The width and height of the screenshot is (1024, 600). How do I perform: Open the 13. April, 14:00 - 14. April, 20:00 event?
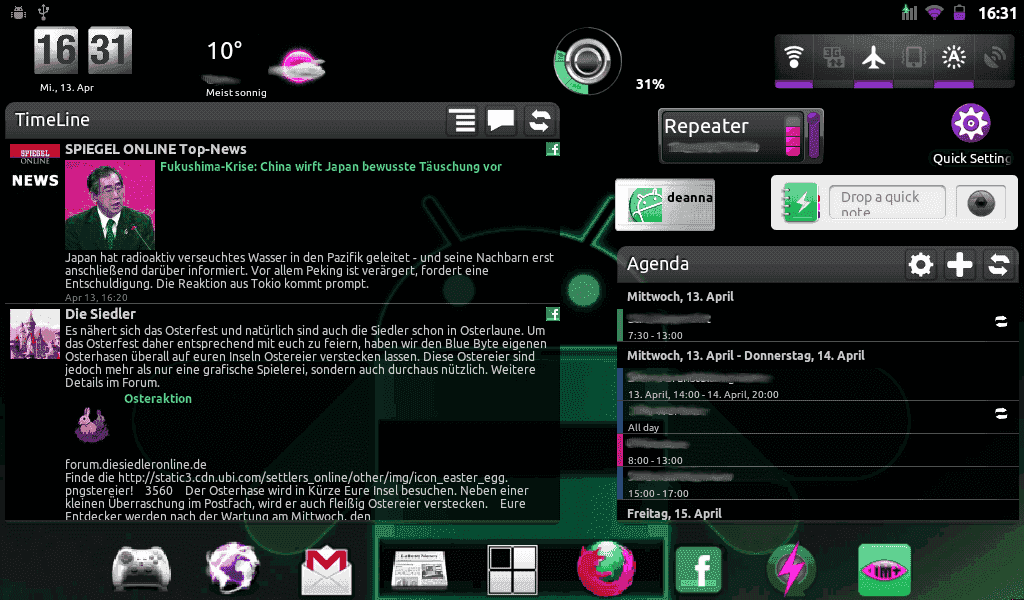click(x=818, y=385)
